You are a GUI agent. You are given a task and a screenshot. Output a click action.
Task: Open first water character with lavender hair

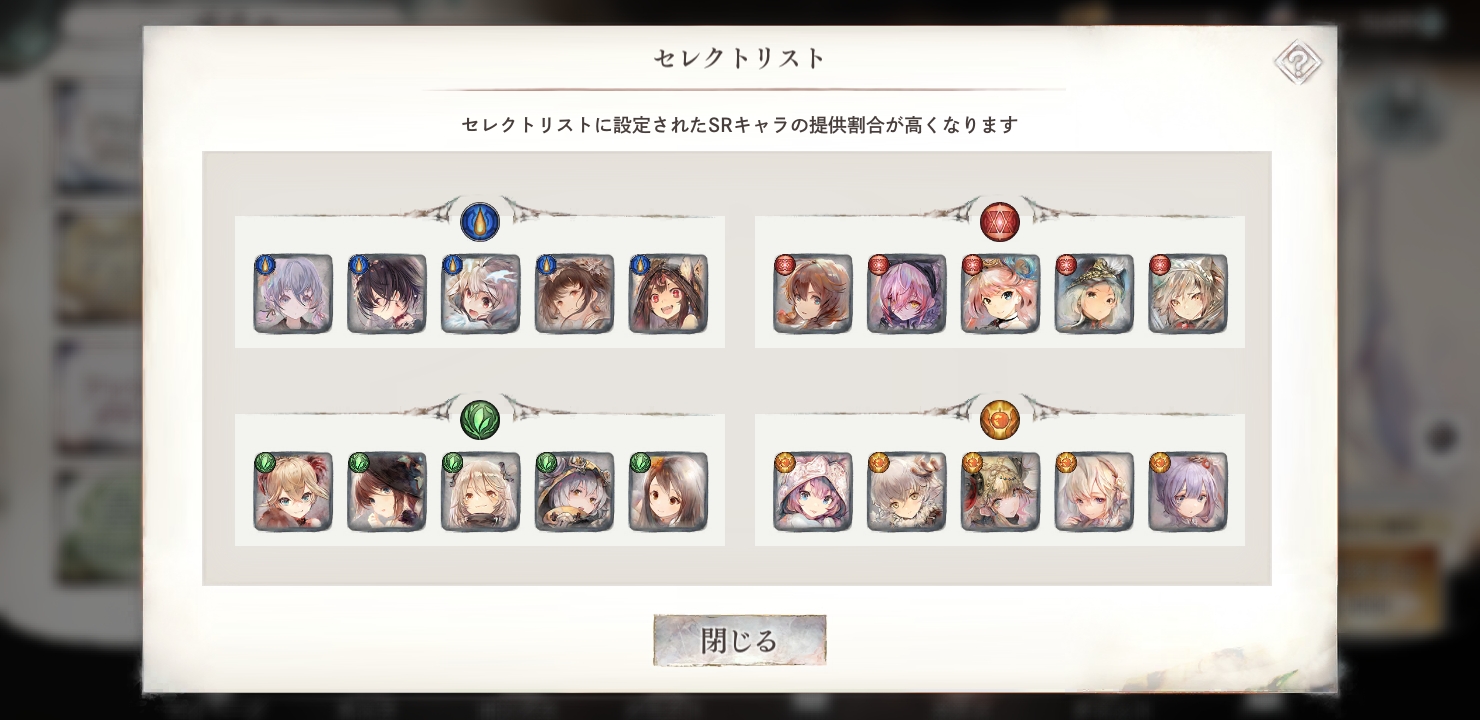[293, 294]
